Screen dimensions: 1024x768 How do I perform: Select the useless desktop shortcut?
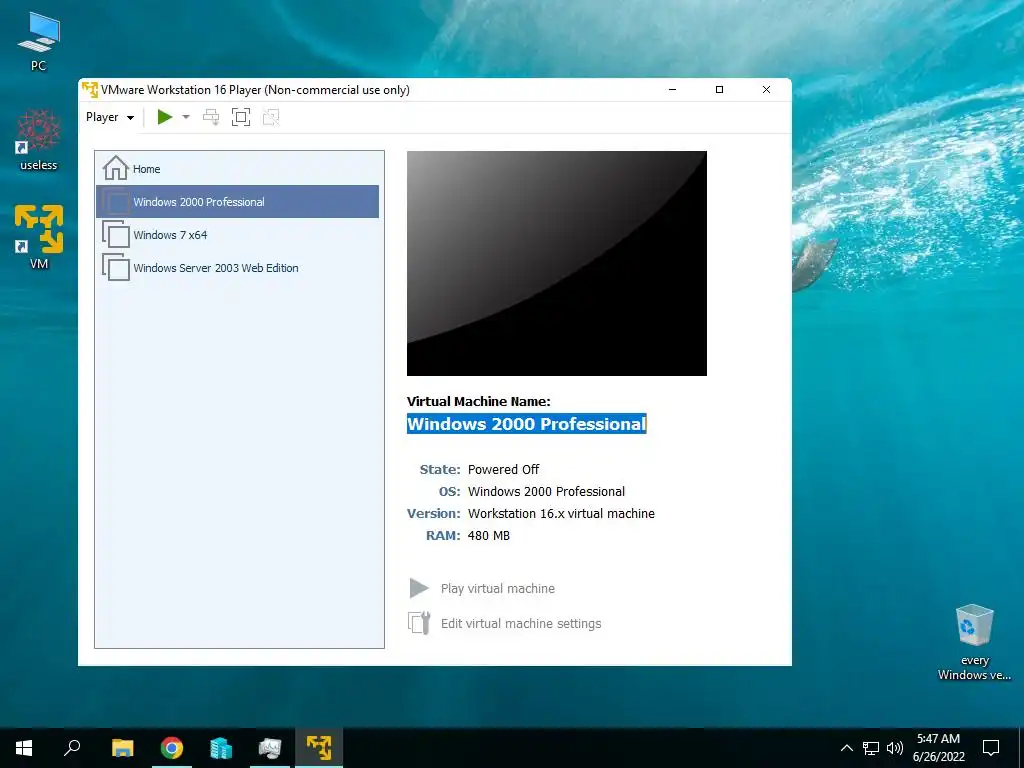pos(39,140)
